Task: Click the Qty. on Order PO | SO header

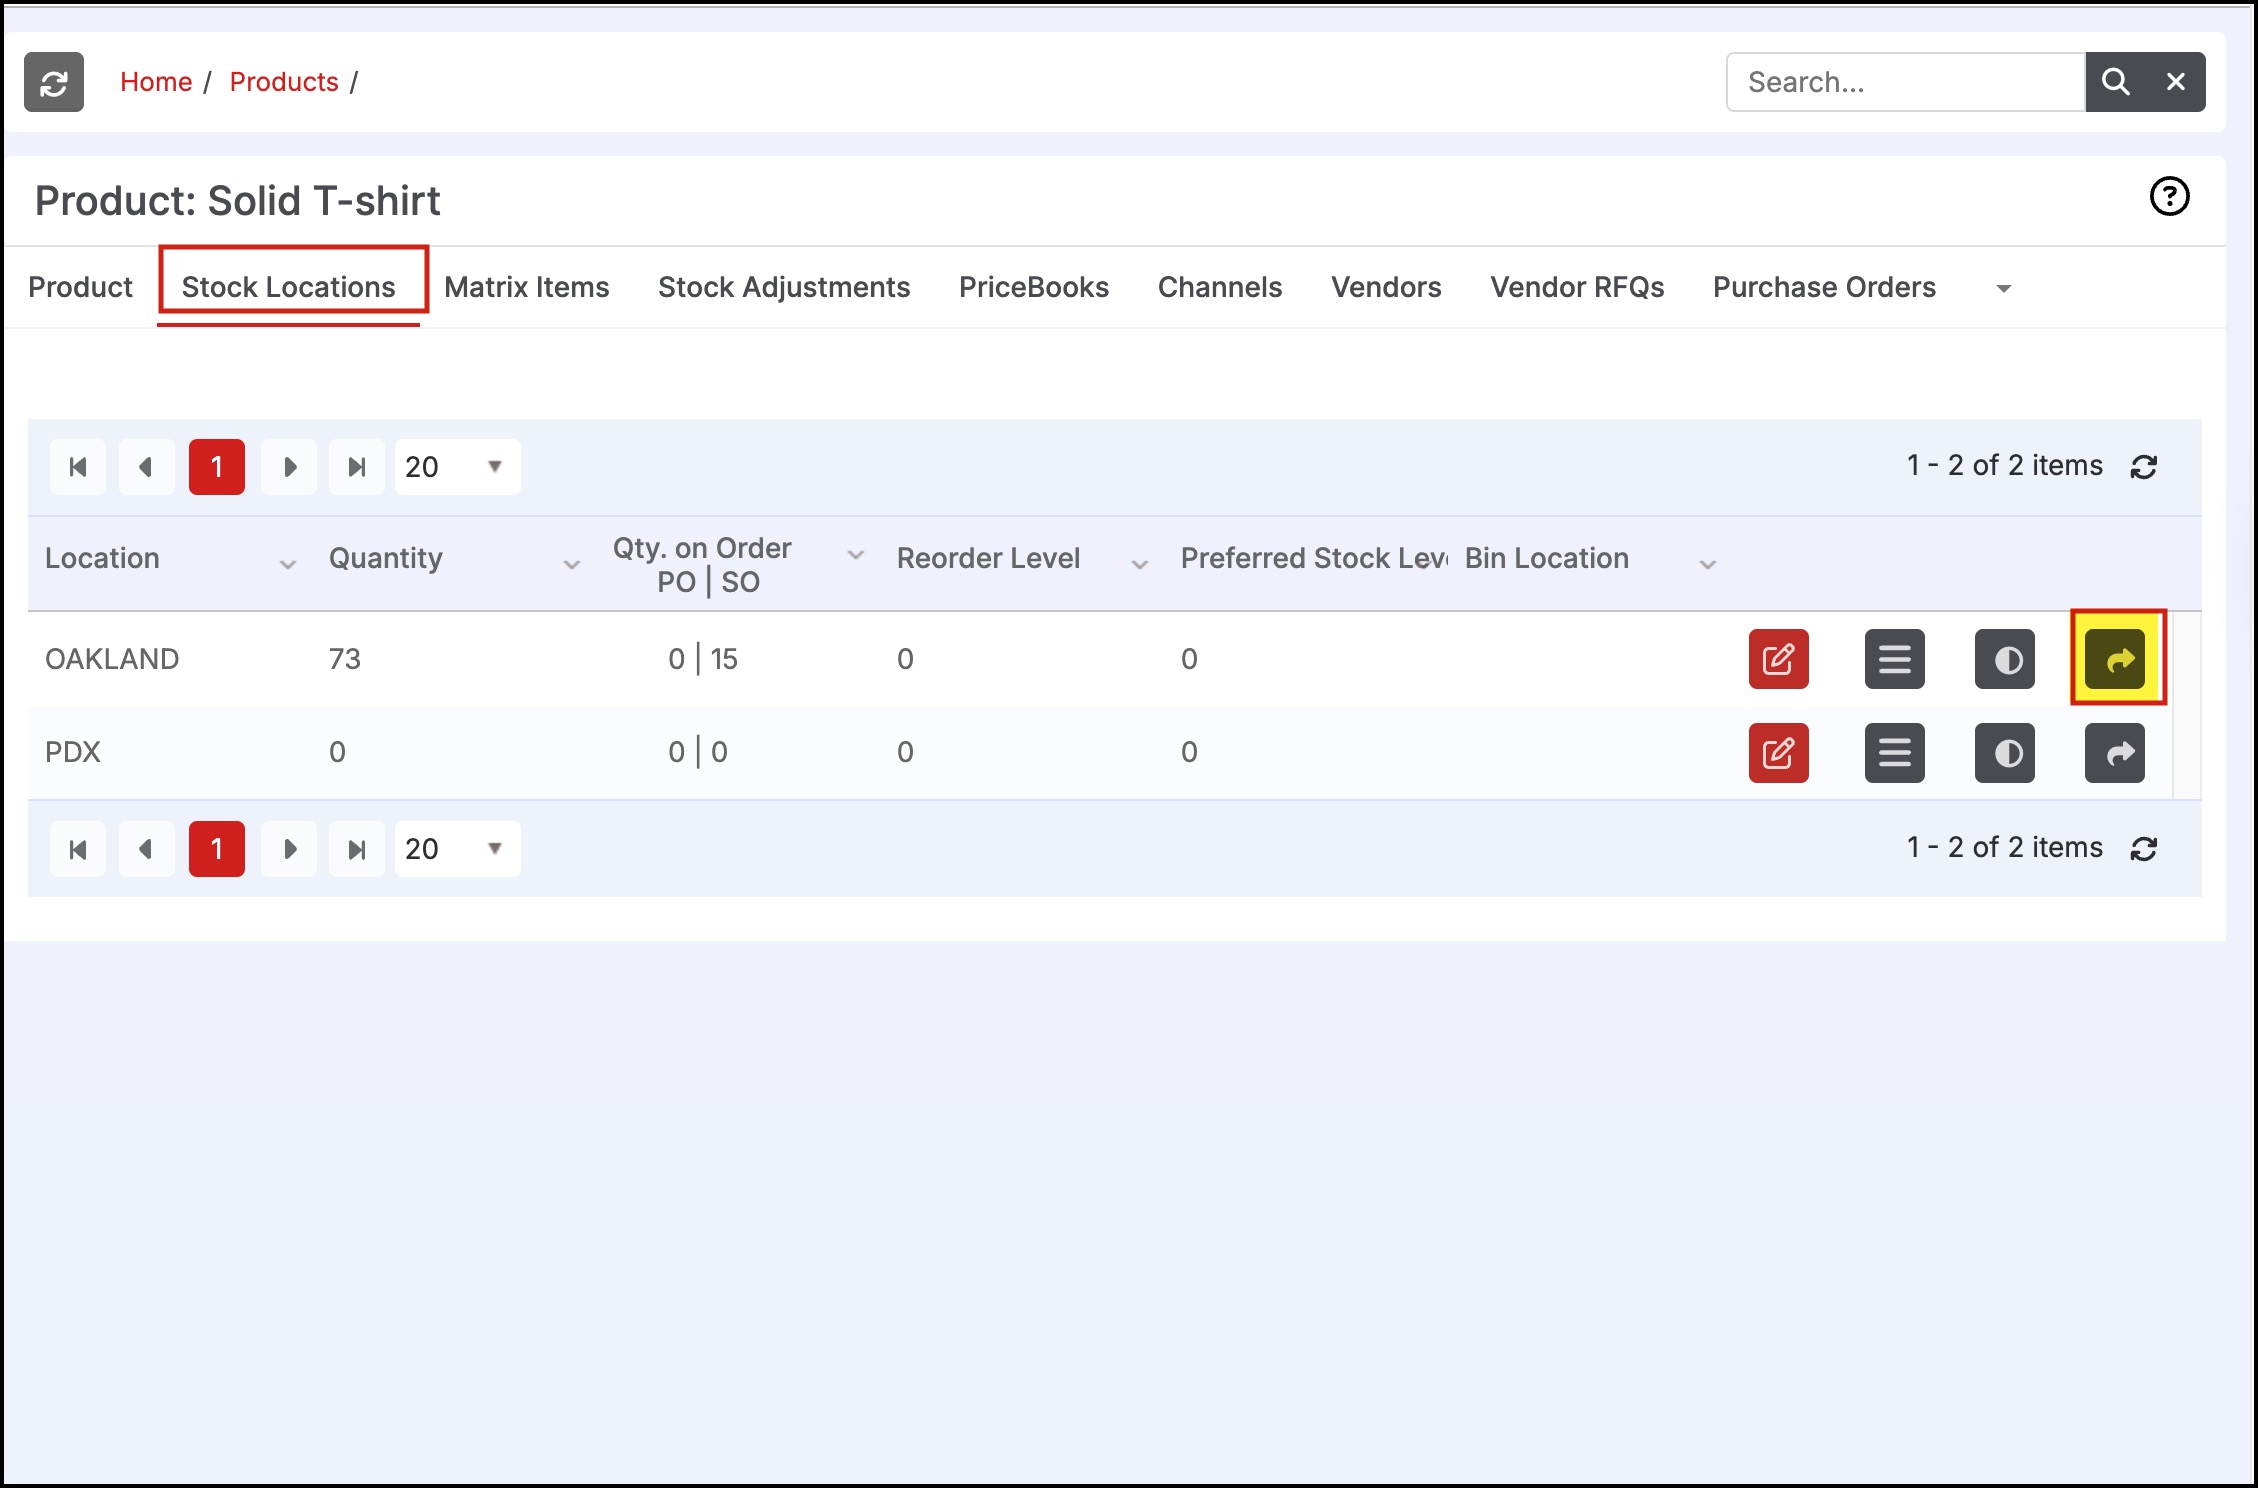Action: 703,565
